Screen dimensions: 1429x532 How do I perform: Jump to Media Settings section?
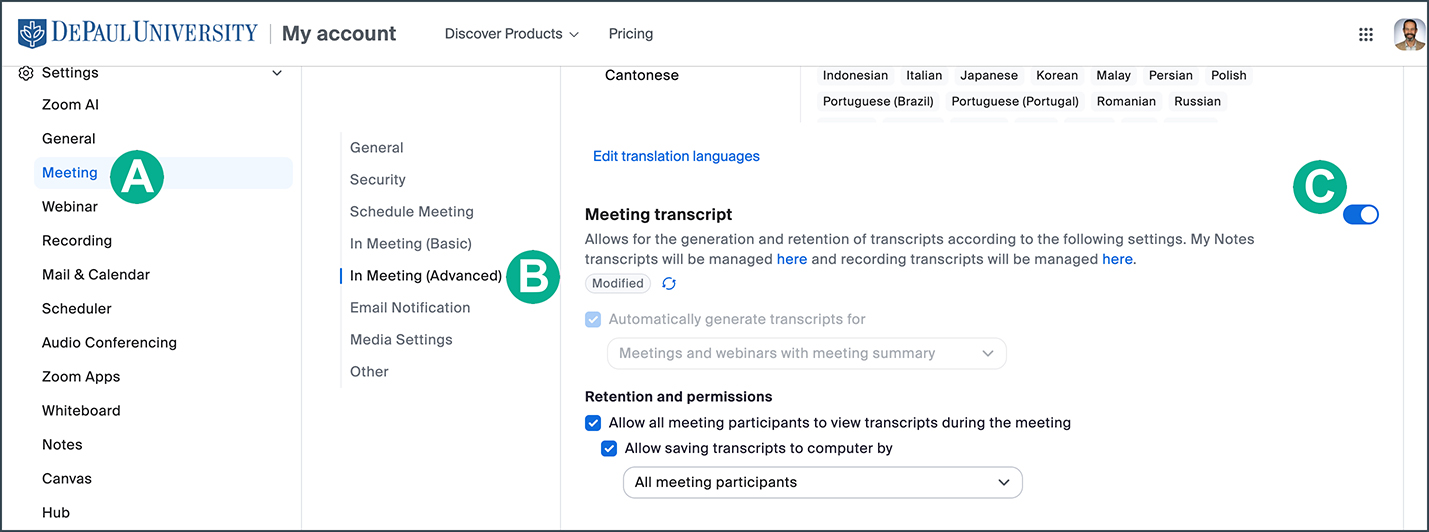click(401, 340)
